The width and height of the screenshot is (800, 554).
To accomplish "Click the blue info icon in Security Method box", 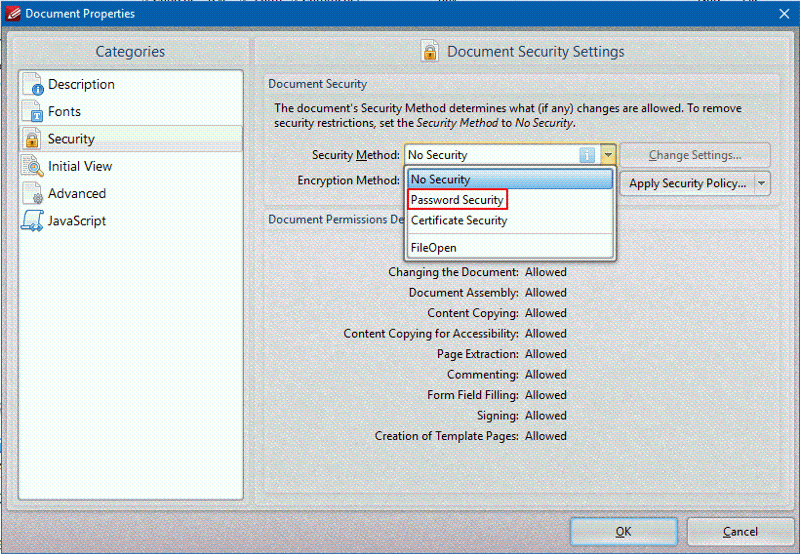I will pyautogui.click(x=587, y=155).
